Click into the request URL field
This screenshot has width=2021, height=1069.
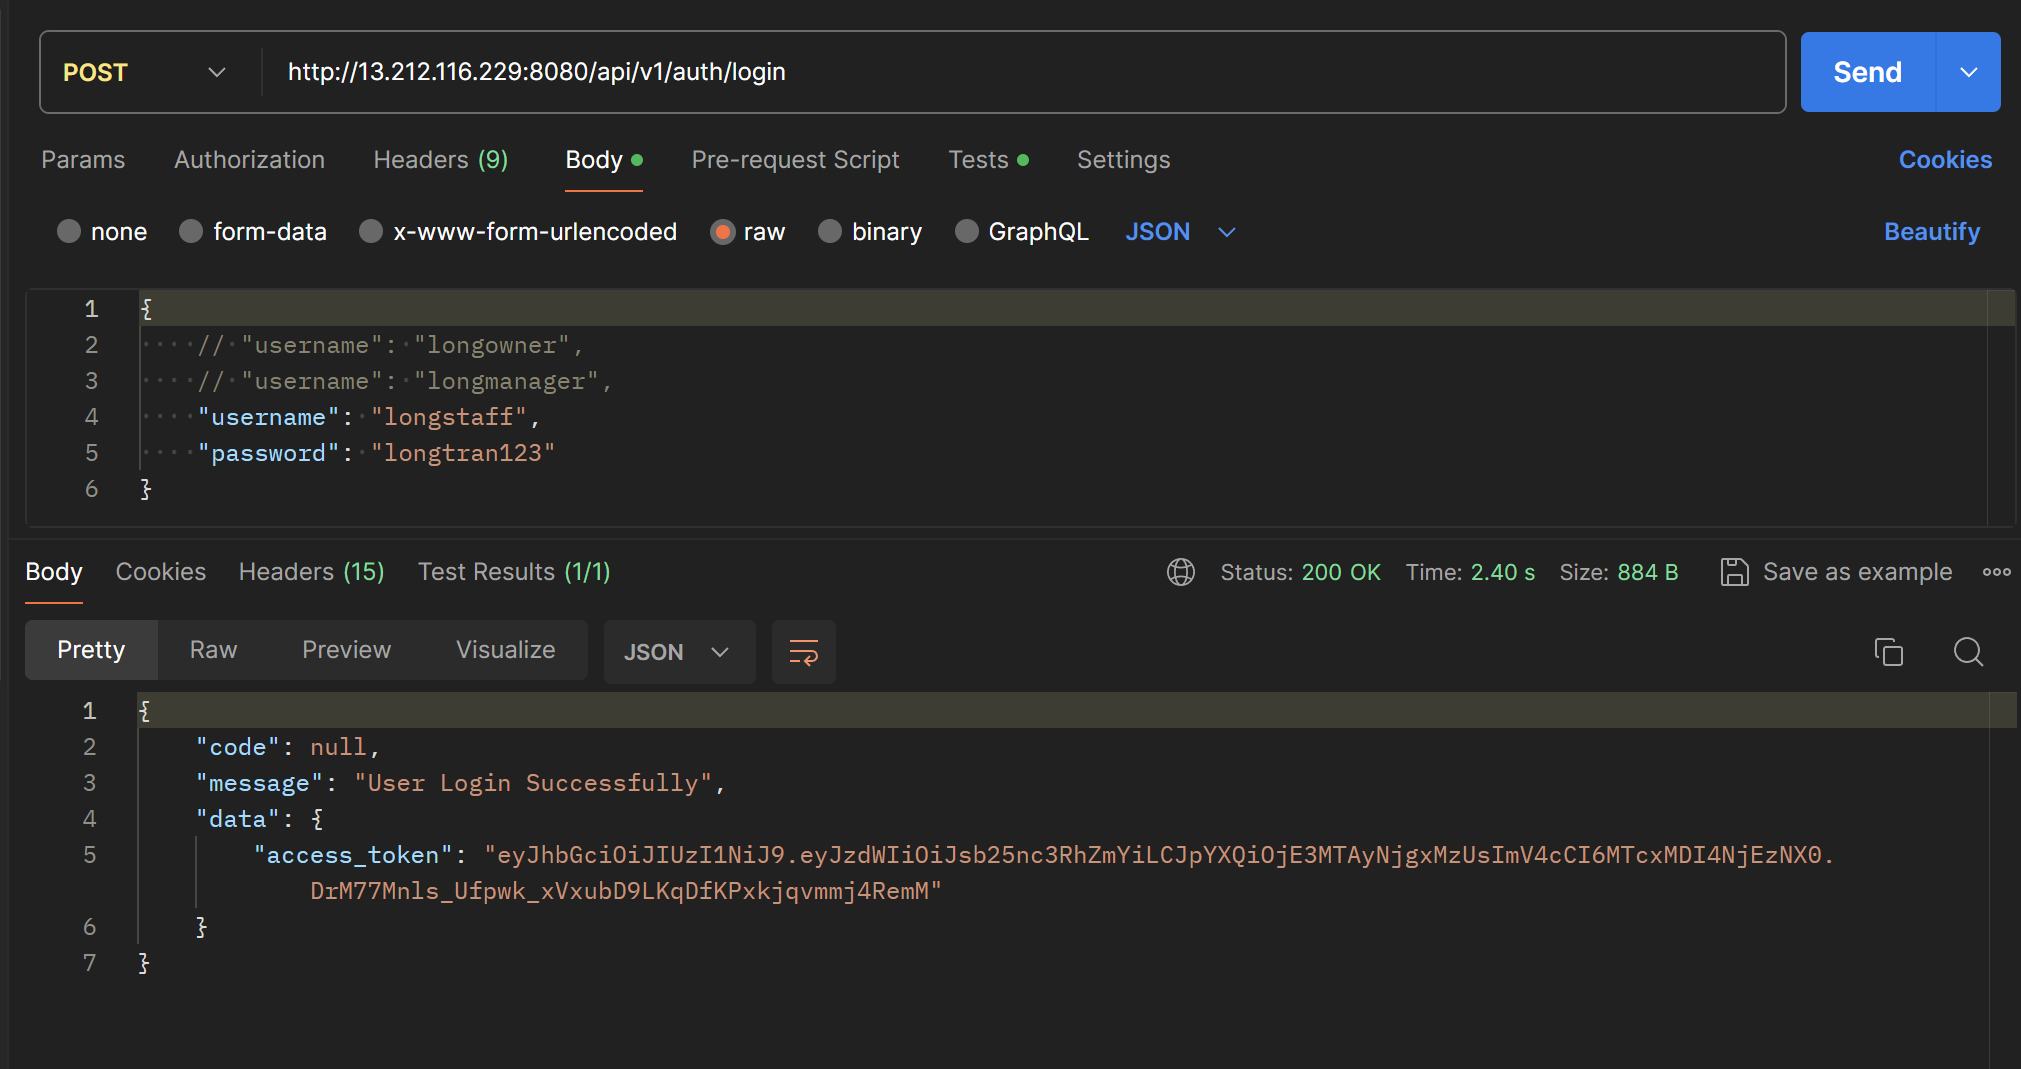pyautogui.click(x=1024, y=72)
